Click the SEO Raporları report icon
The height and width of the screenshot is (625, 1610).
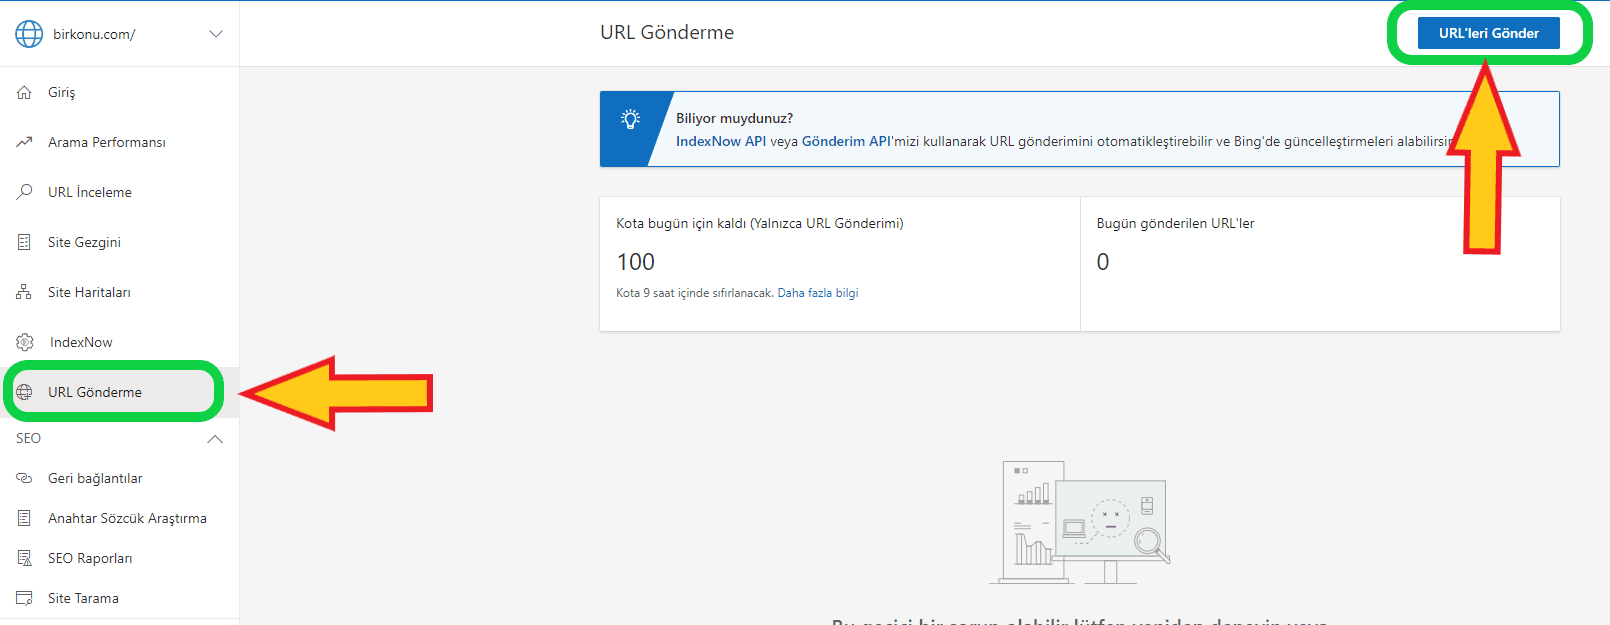pyautogui.click(x=24, y=558)
